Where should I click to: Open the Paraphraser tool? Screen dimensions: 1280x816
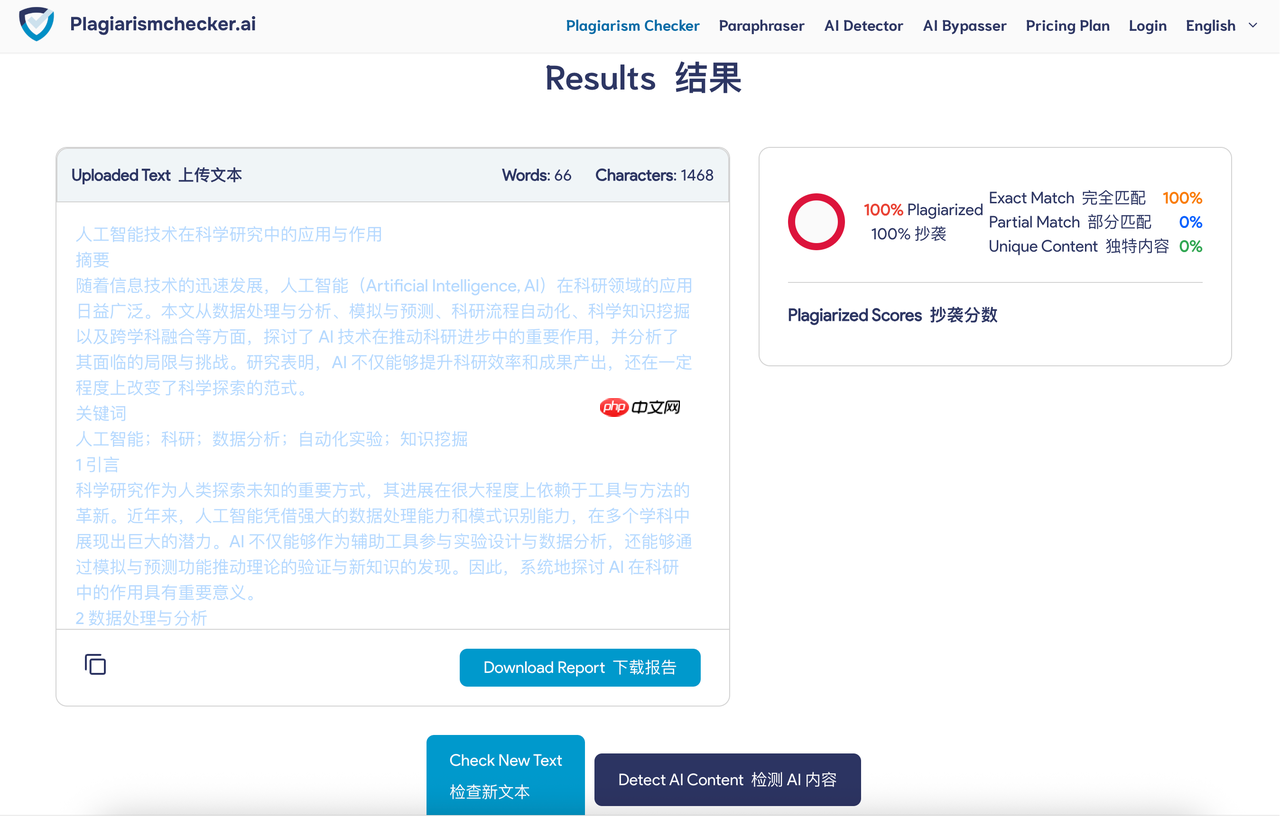[761, 25]
